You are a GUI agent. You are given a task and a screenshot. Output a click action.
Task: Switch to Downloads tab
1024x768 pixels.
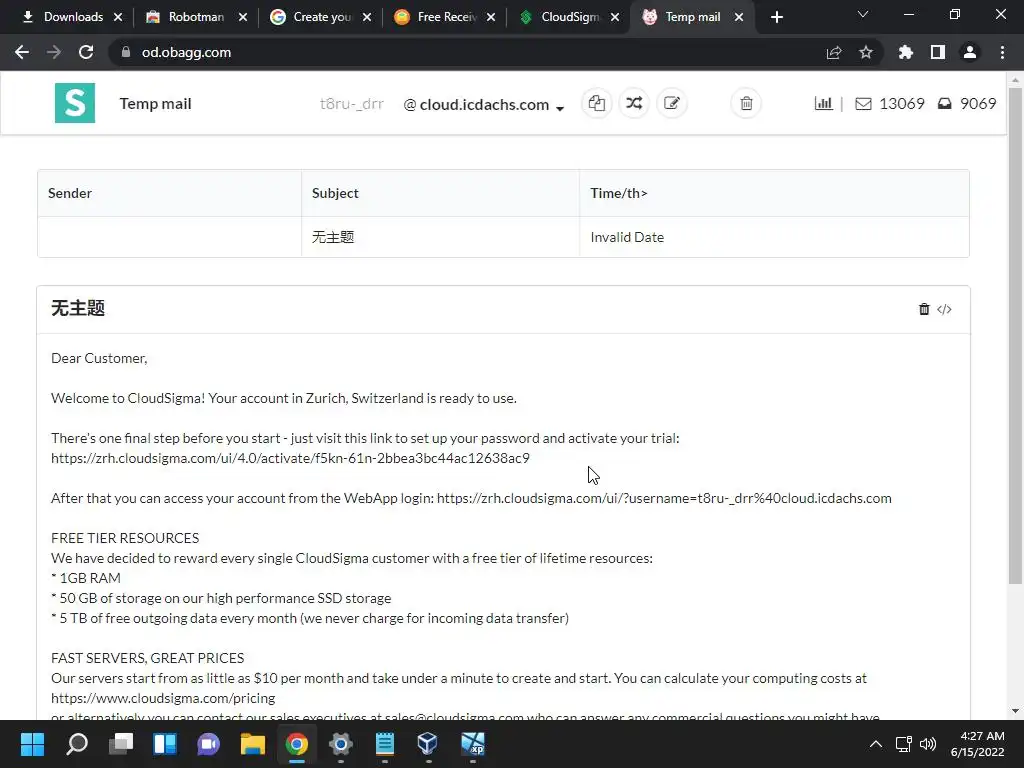[63, 17]
